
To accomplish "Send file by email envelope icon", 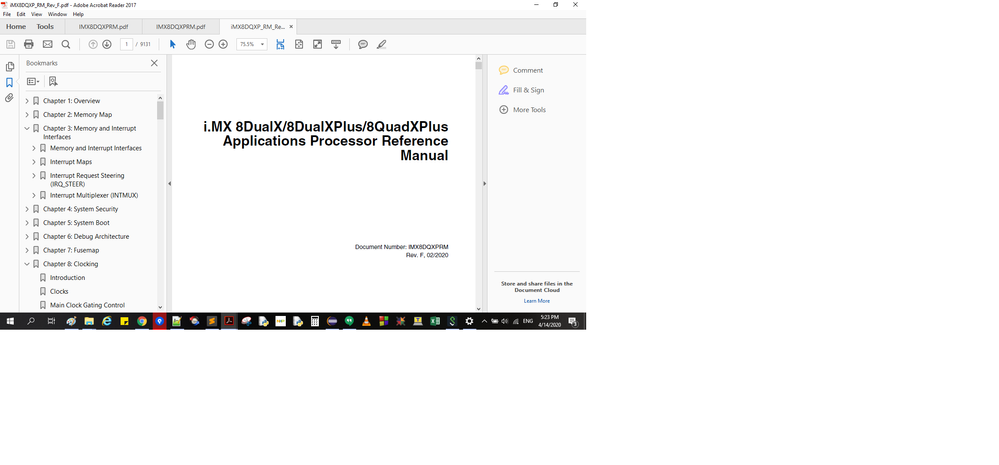I will (x=47, y=44).
